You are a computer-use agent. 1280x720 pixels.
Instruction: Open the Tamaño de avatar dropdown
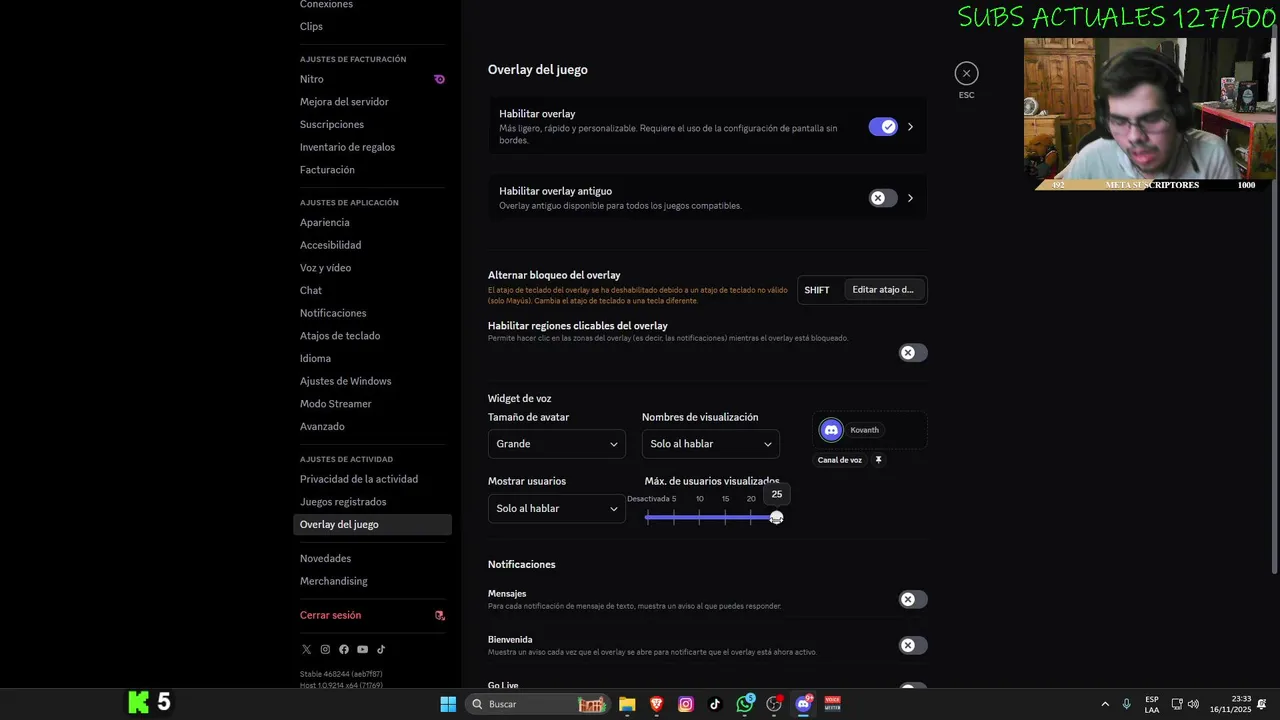pyautogui.click(x=557, y=444)
